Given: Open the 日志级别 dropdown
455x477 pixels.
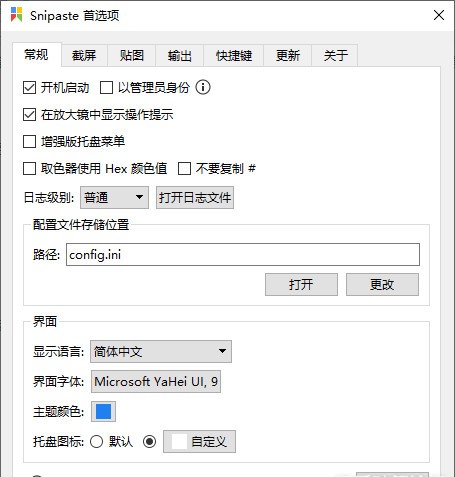Looking at the screenshot, I should pyautogui.click(x=114, y=198).
